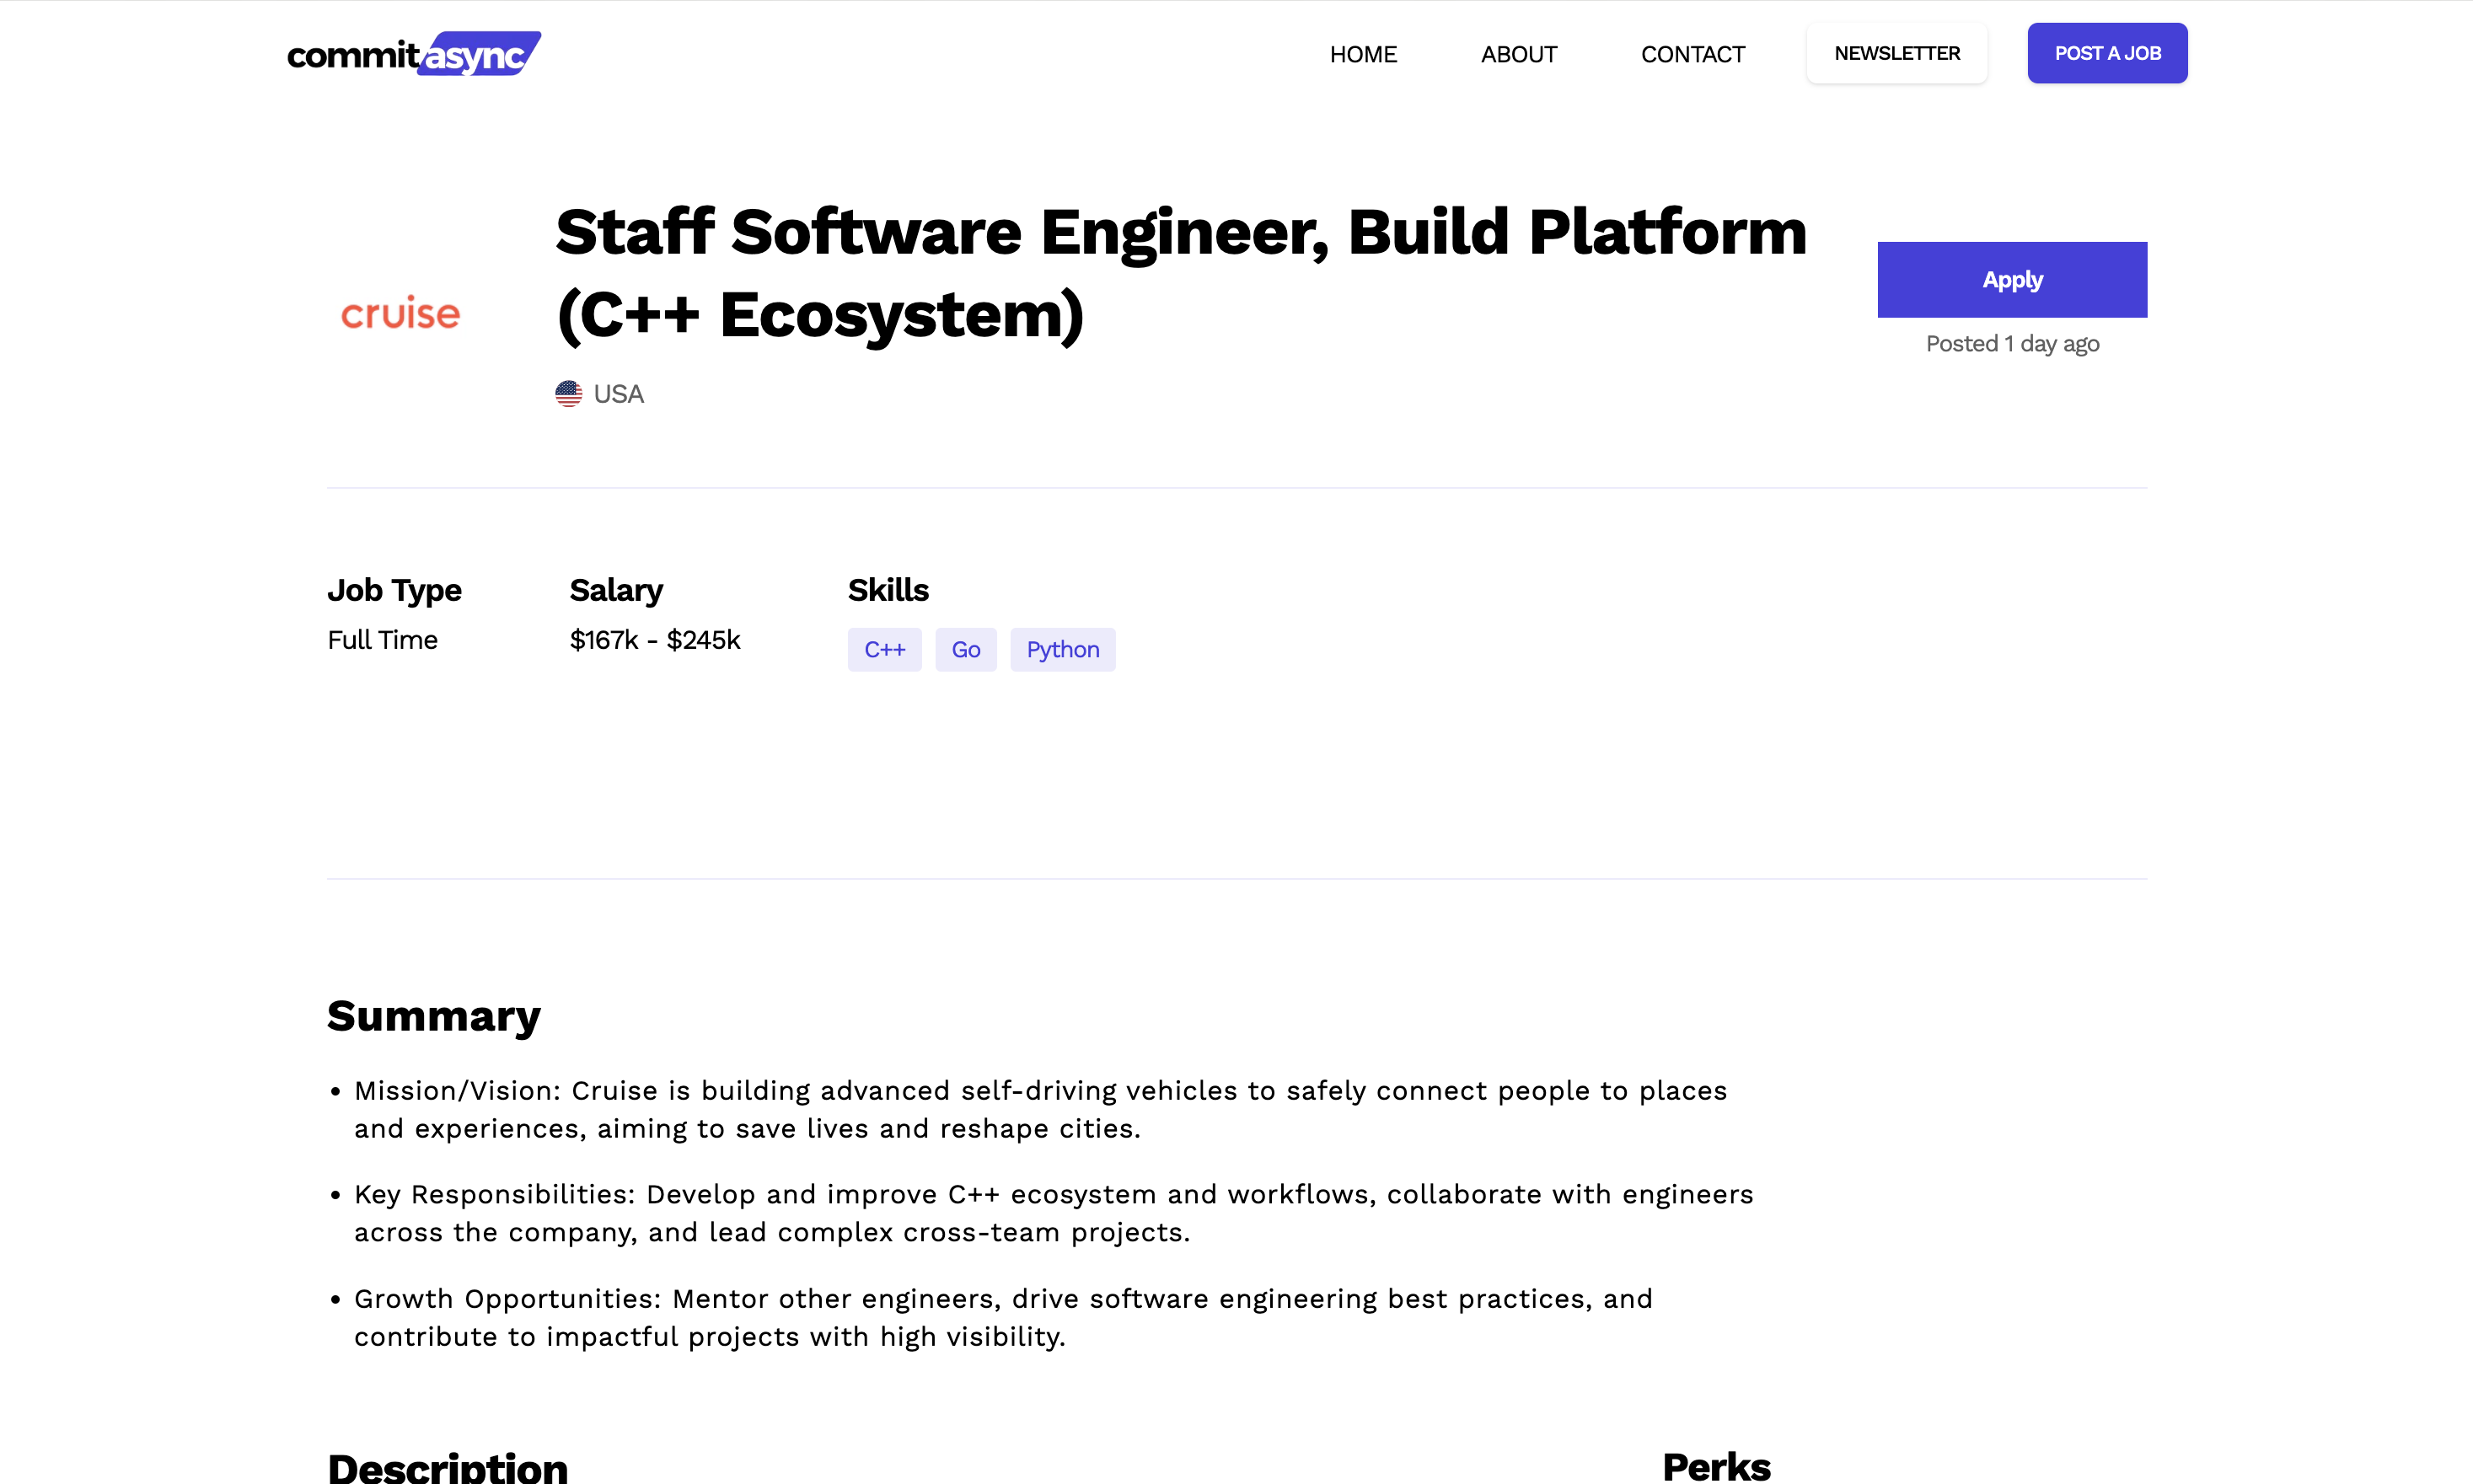Open the HOME nav link
2473x1484 pixels.
coord(1363,54)
